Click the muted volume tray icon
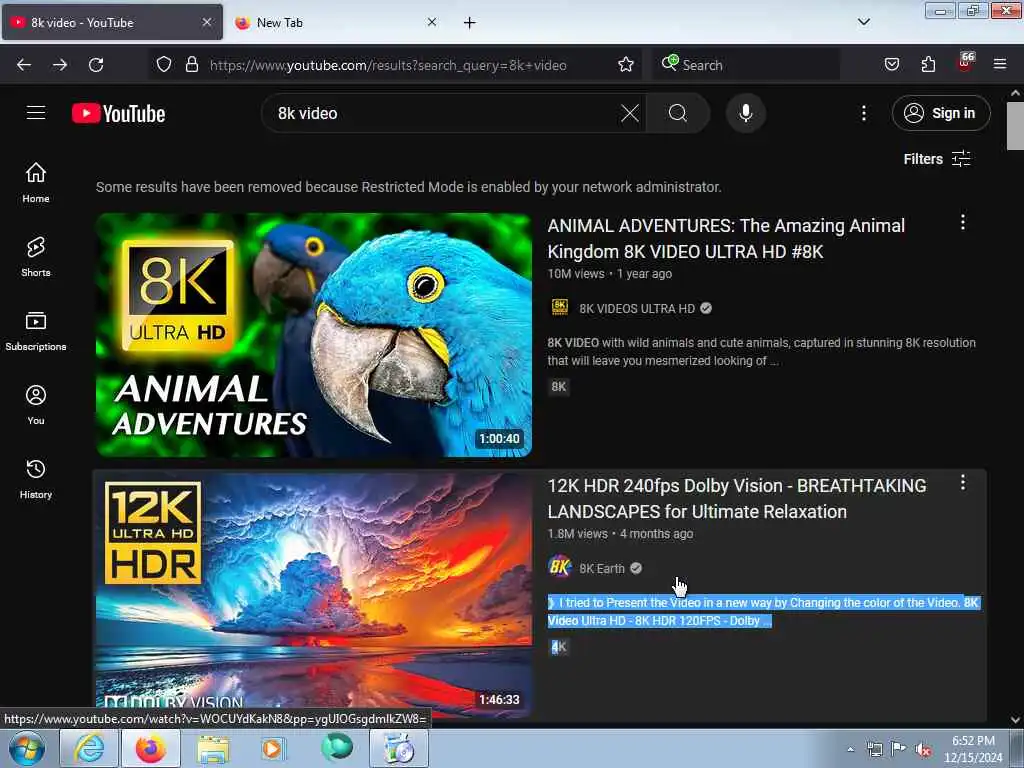This screenshot has width=1024, height=768. [x=923, y=750]
